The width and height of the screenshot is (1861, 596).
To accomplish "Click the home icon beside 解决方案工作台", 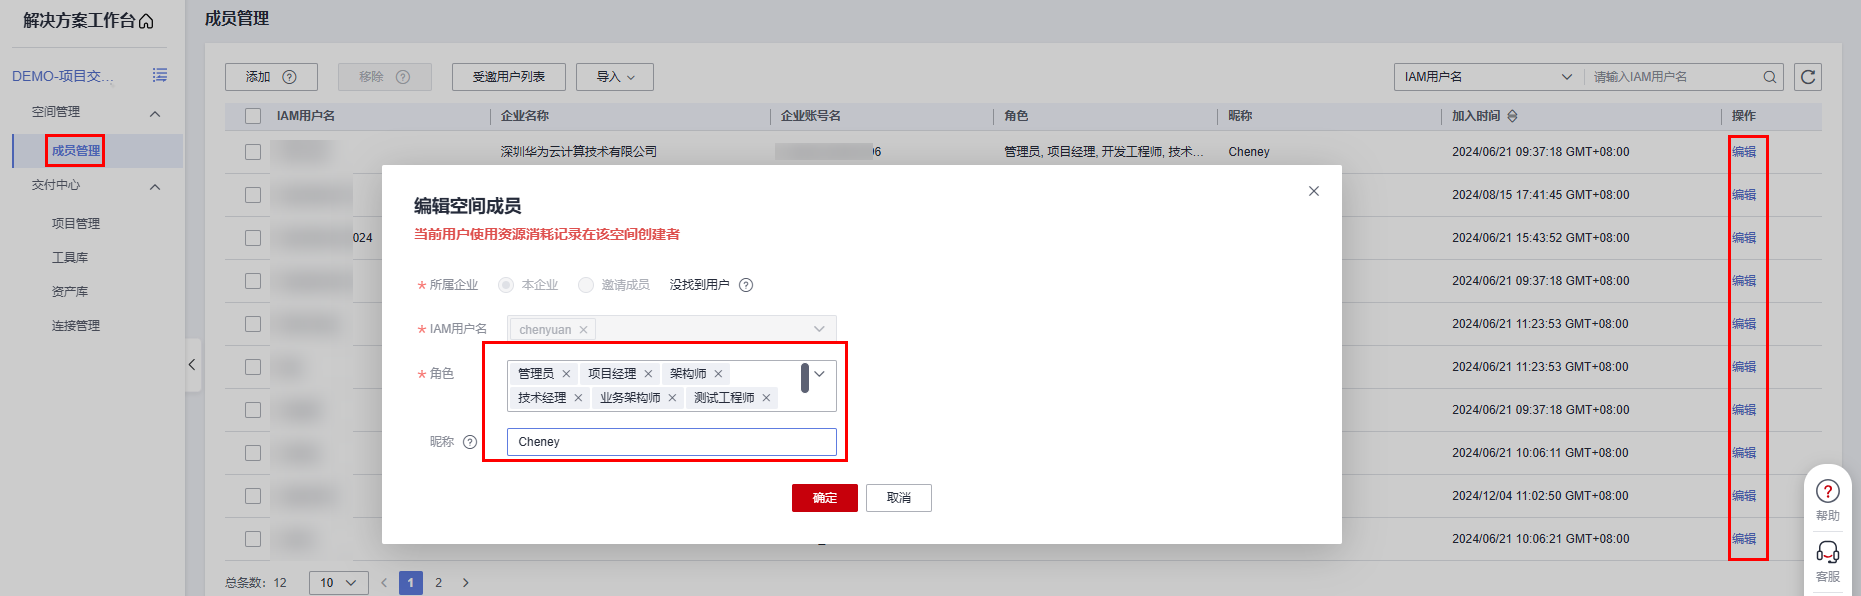I will click(146, 21).
